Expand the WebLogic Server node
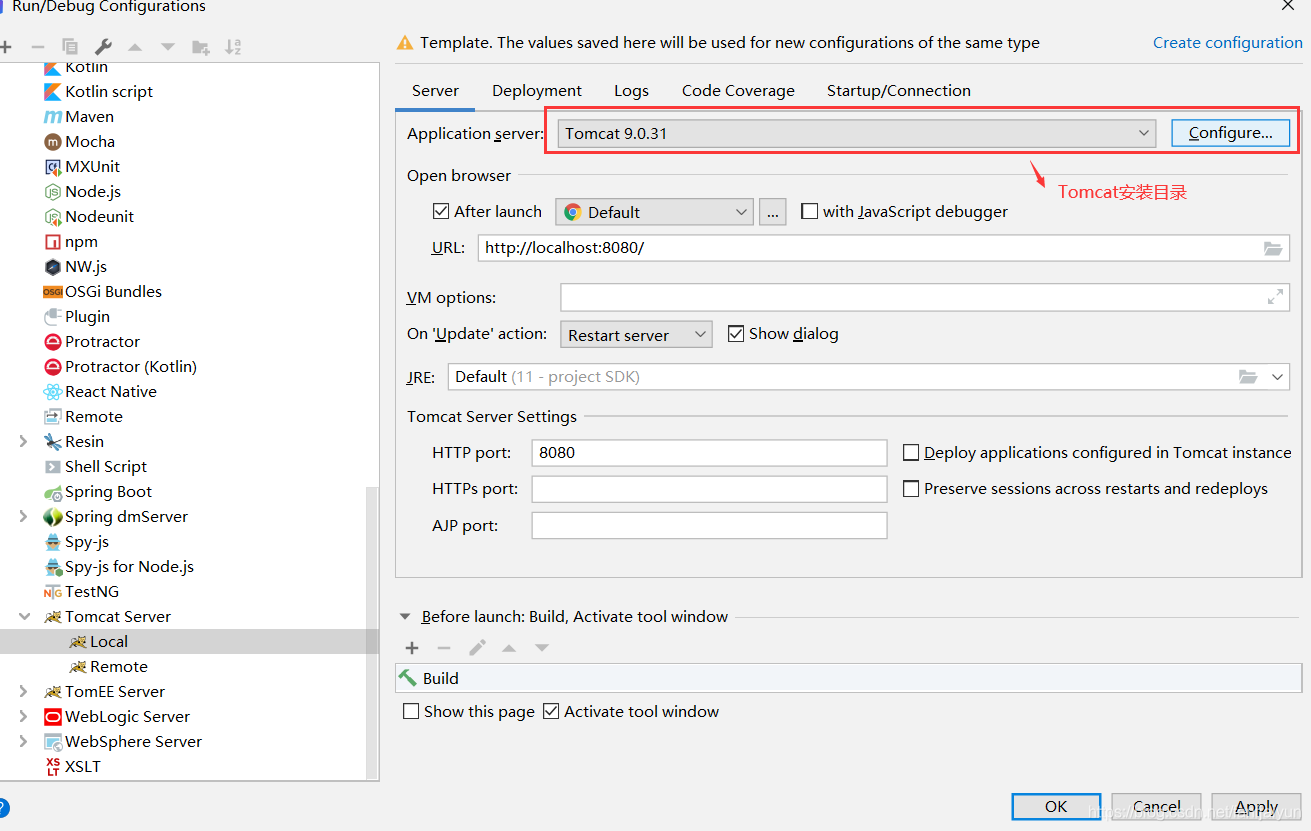Viewport: 1311px width, 831px height. [23, 717]
